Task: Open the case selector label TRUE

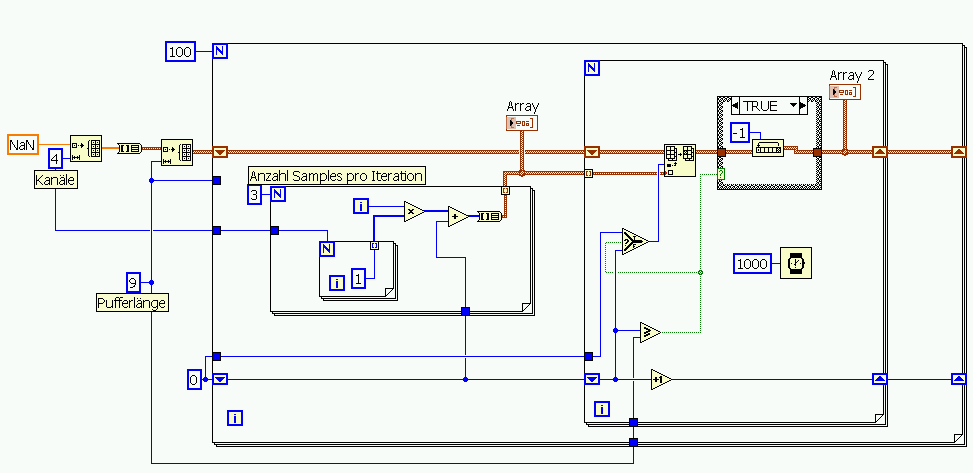Action: [x=761, y=106]
